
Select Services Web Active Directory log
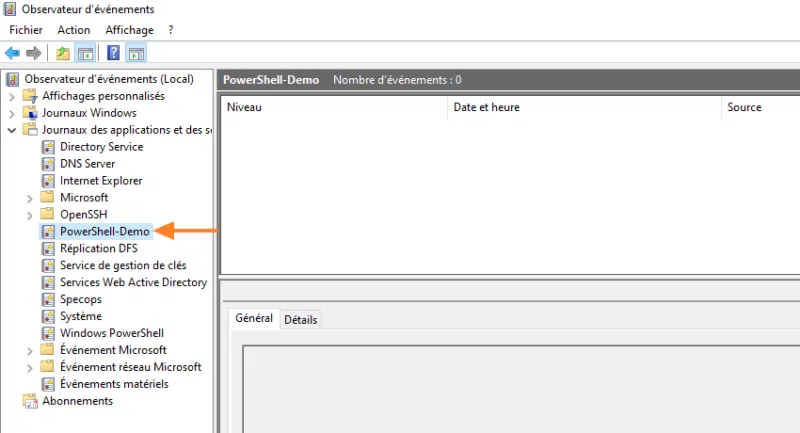pyautogui.click(x=133, y=282)
